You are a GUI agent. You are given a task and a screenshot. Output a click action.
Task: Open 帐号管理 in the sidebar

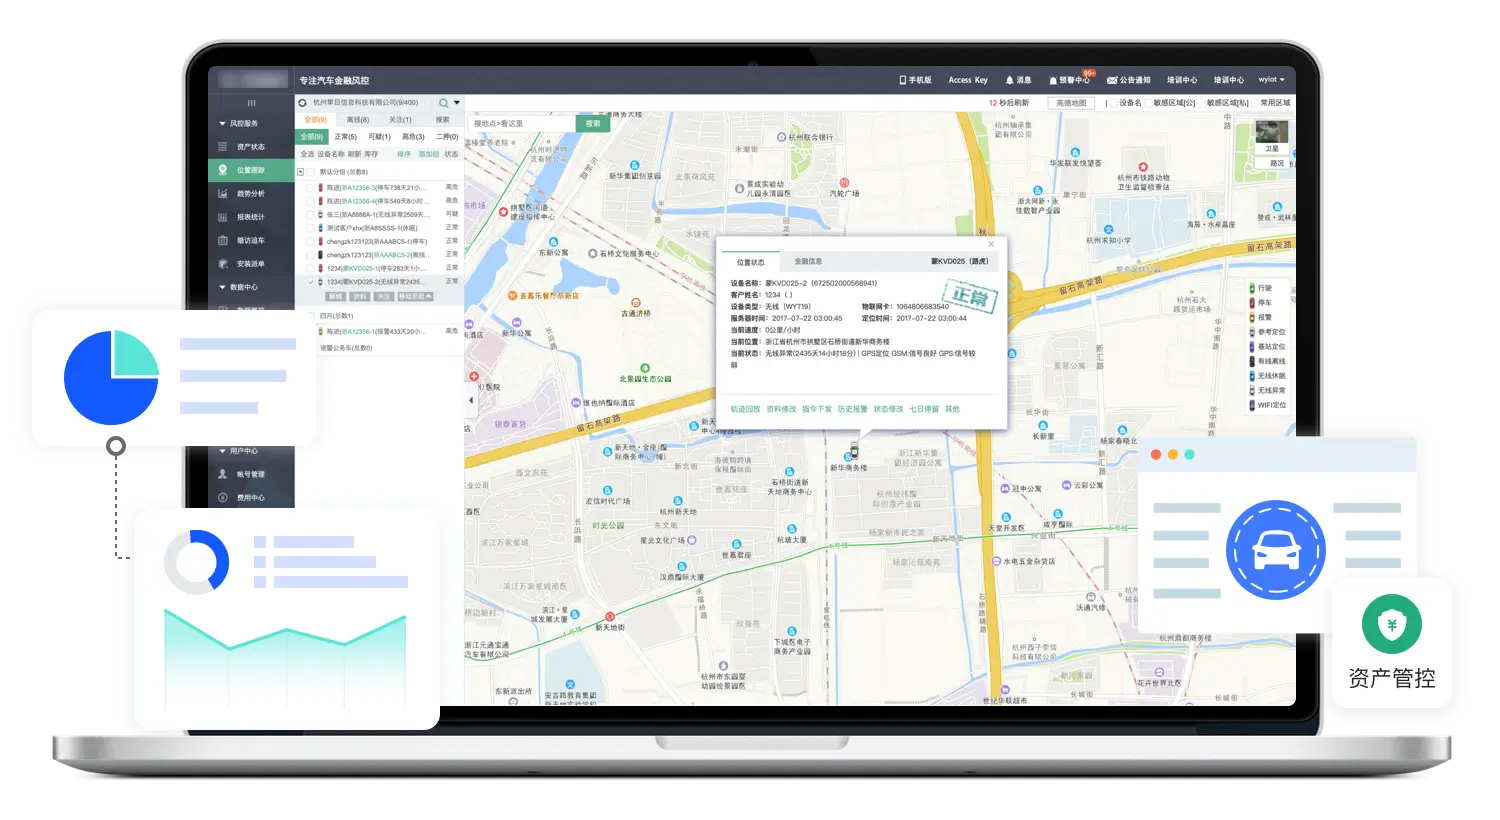pyautogui.click(x=250, y=474)
